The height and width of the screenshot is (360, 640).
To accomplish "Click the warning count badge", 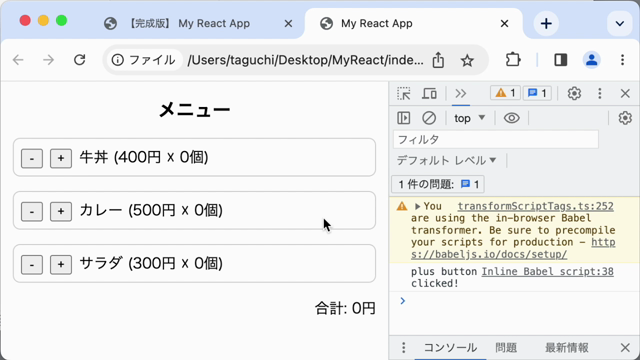I will tap(505, 93).
